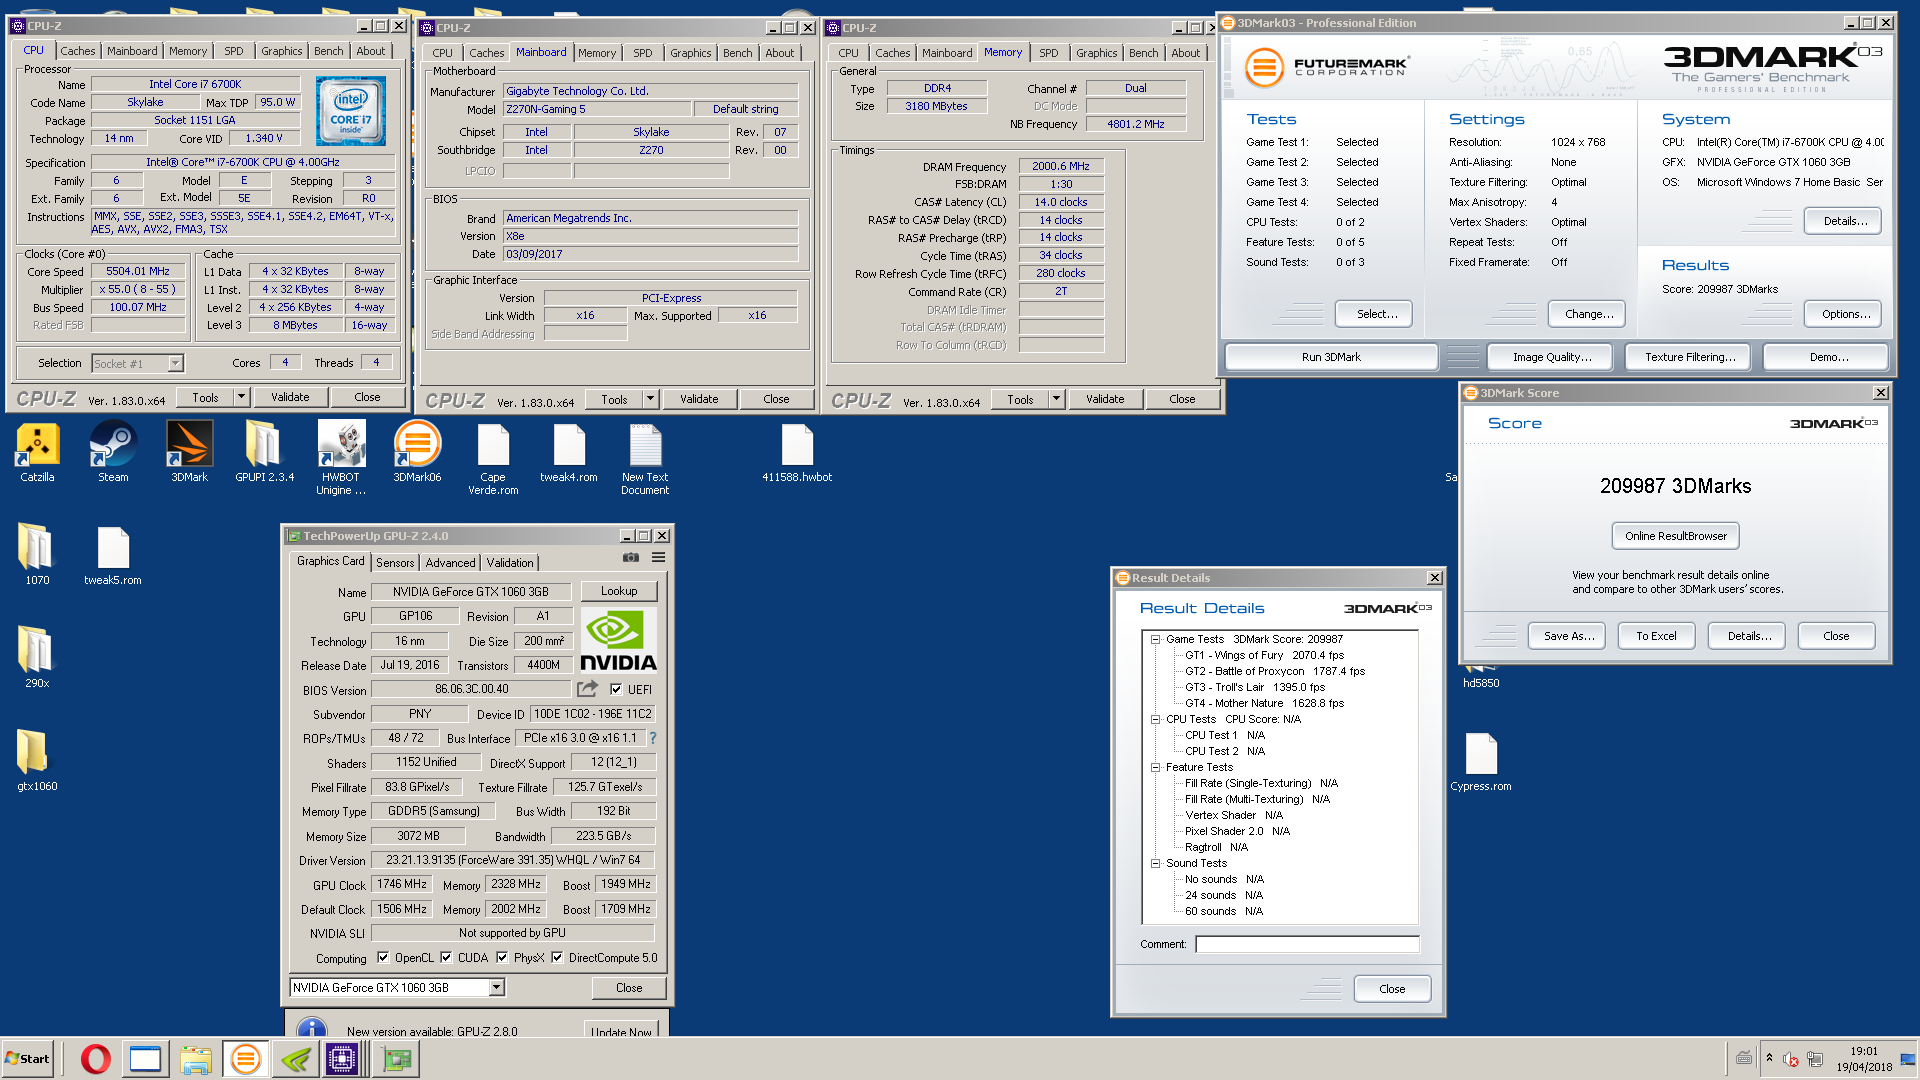This screenshot has width=1920, height=1080.
Task: Open the Steam desktop shortcut
Action: (113, 452)
